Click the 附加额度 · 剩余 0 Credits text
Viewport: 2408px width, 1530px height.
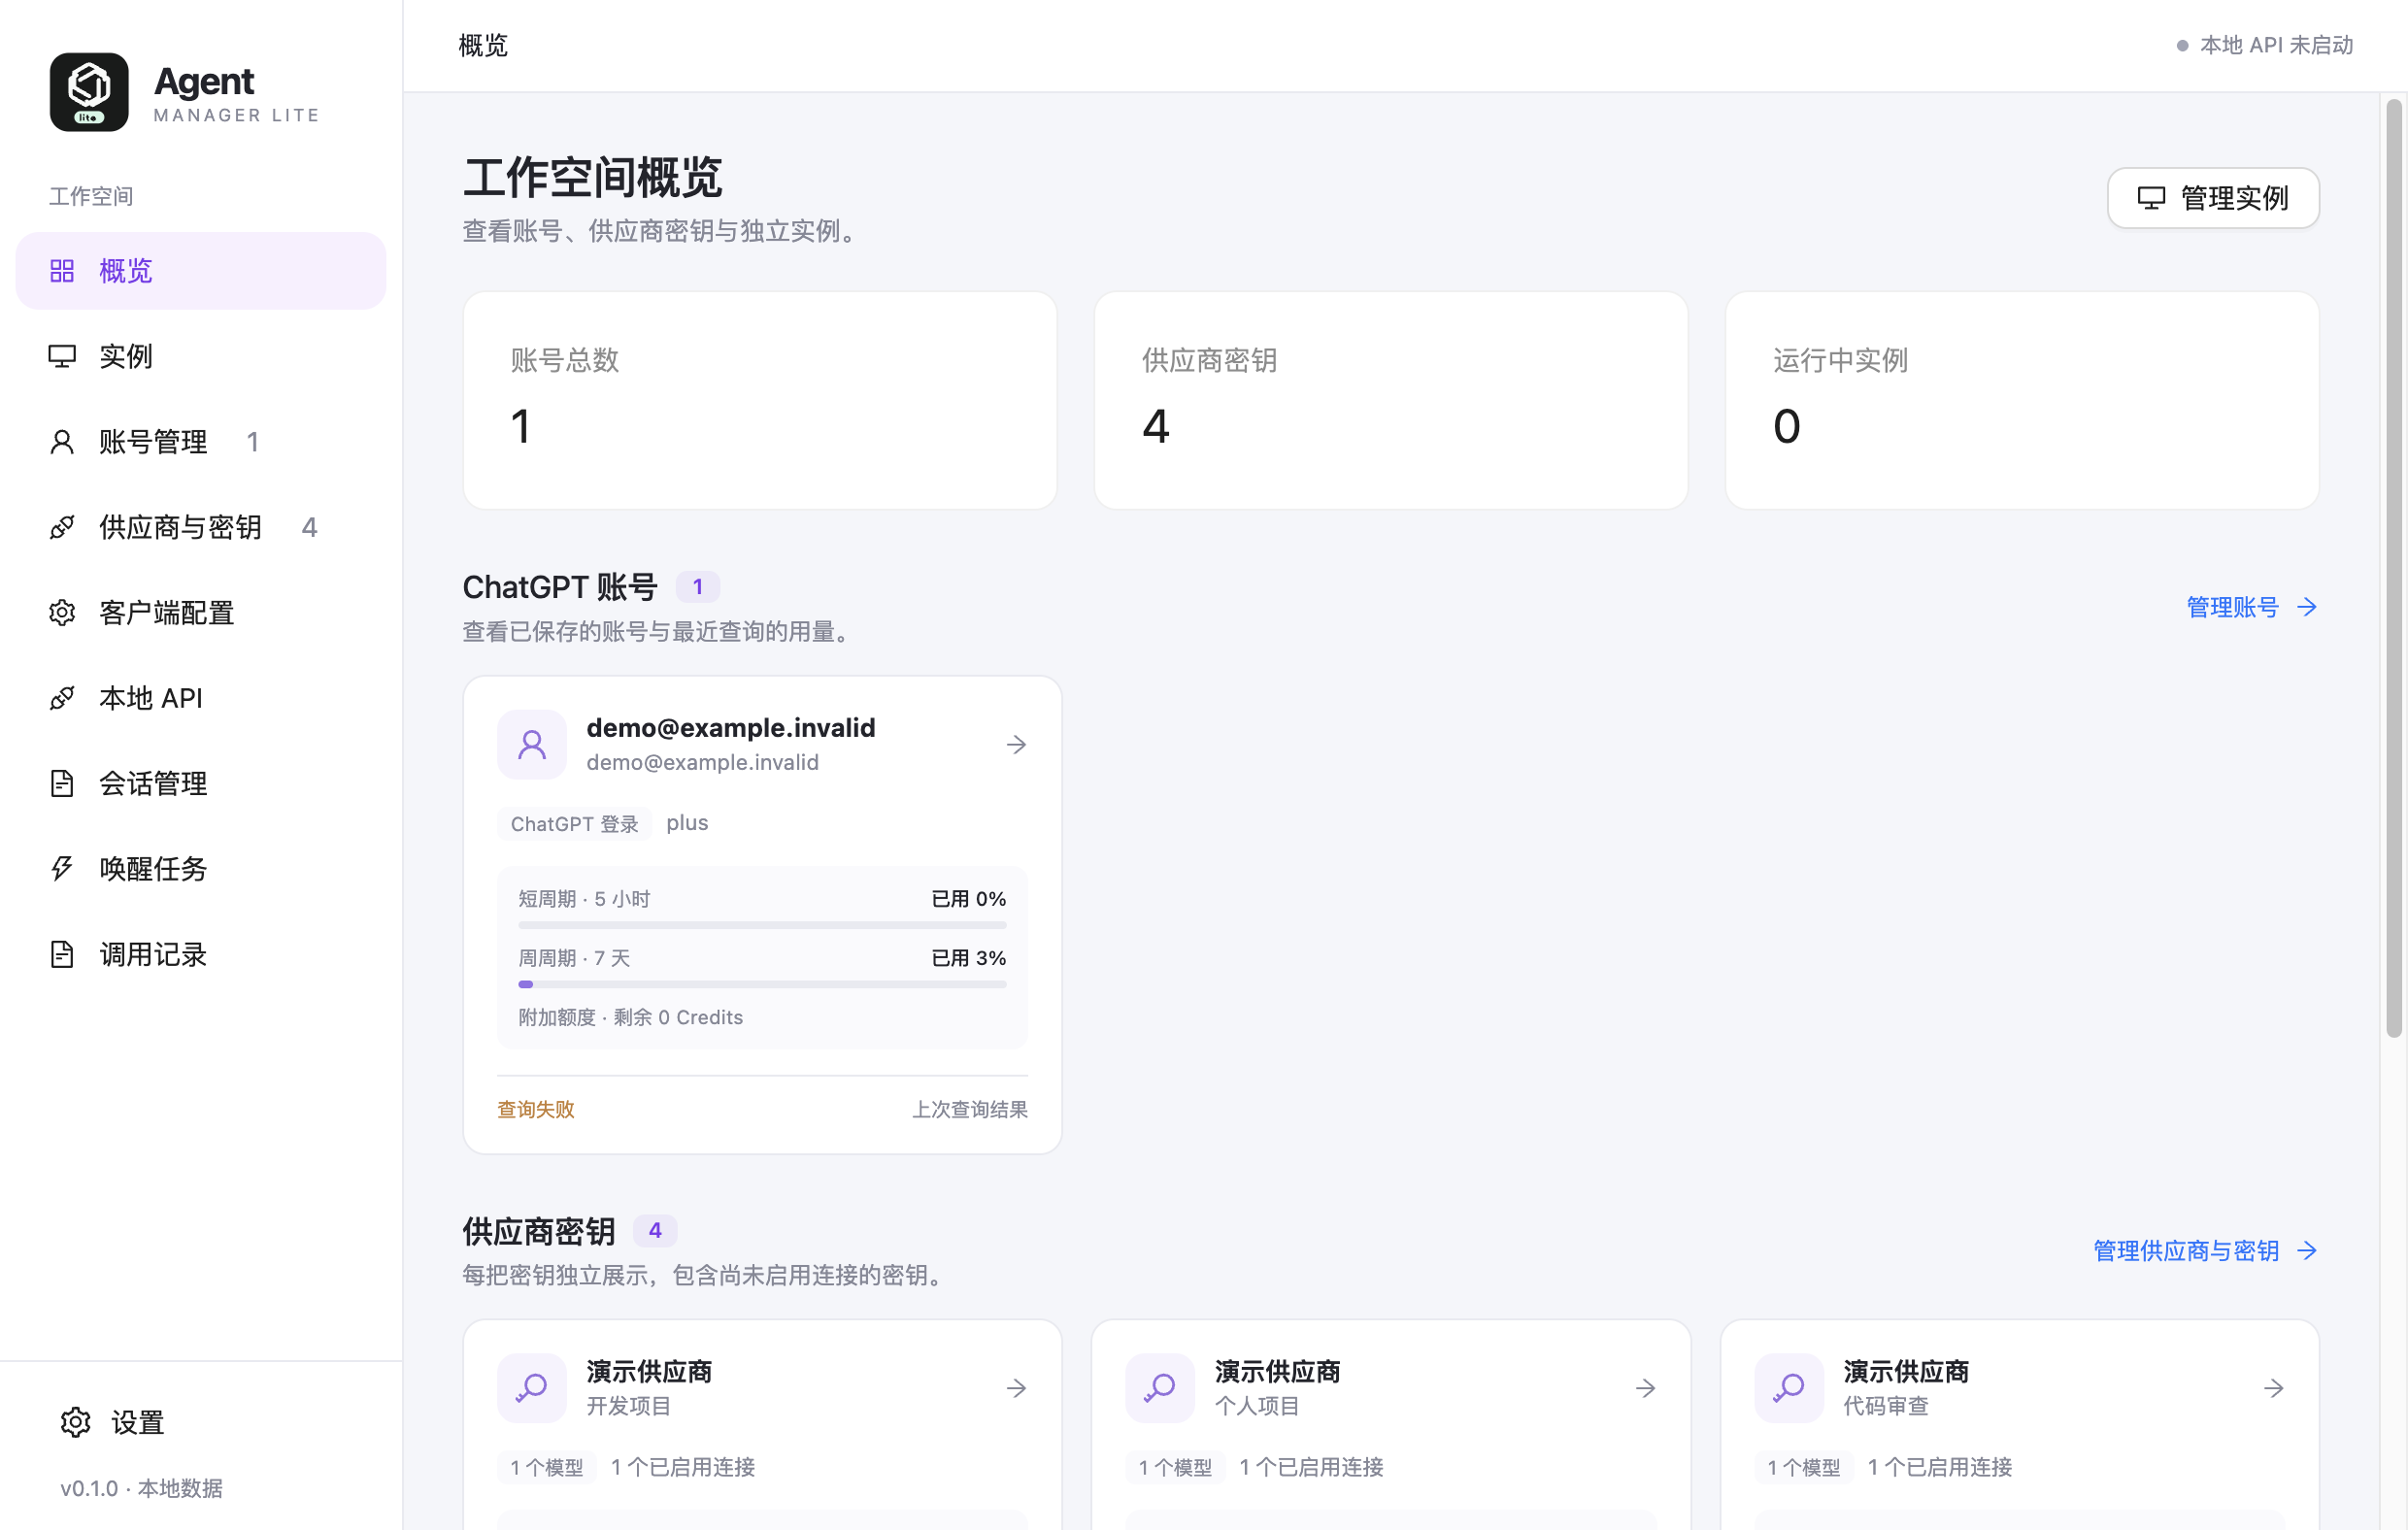click(630, 1017)
